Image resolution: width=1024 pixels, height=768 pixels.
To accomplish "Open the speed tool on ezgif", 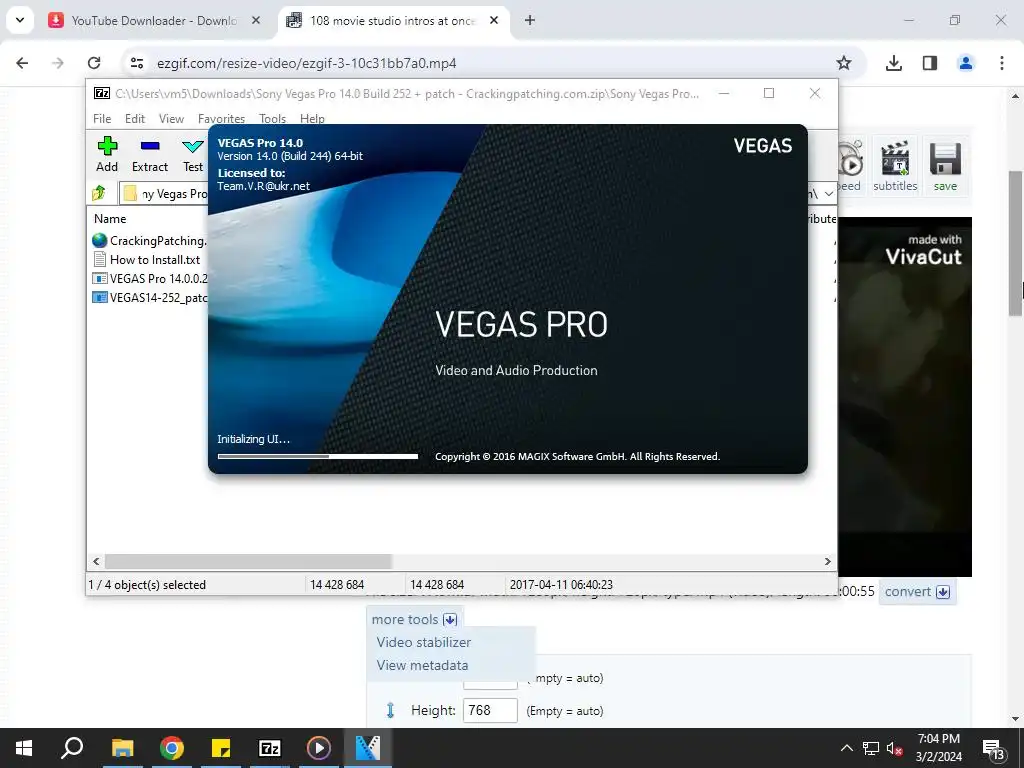I will (x=850, y=165).
